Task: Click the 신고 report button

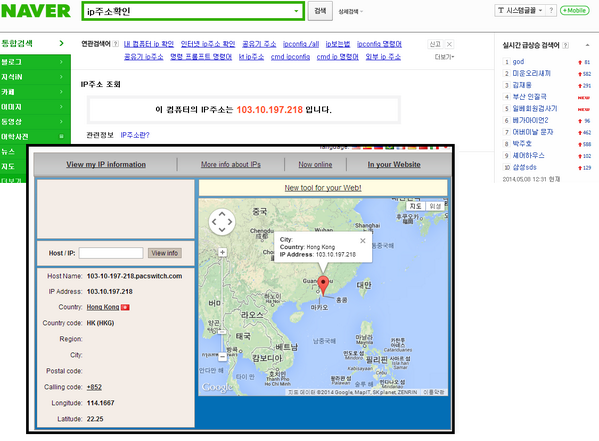Action: [x=435, y=44]
